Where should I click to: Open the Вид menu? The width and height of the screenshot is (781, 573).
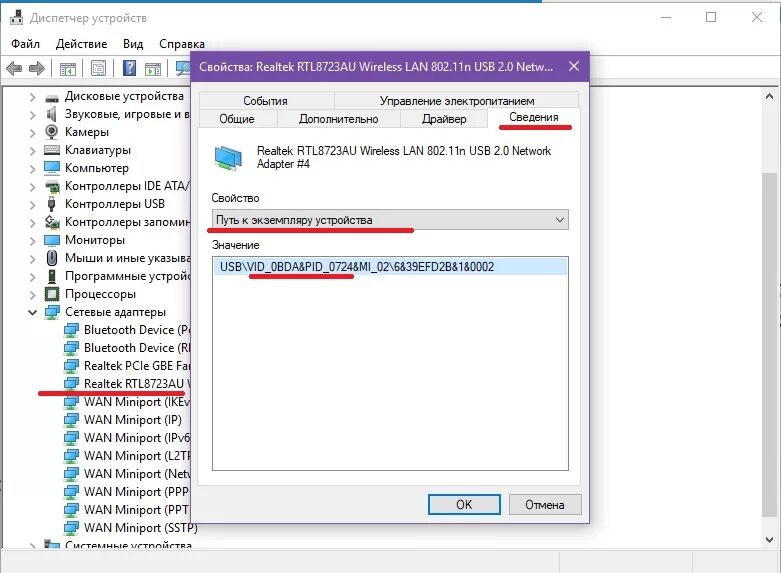point(133,44)
